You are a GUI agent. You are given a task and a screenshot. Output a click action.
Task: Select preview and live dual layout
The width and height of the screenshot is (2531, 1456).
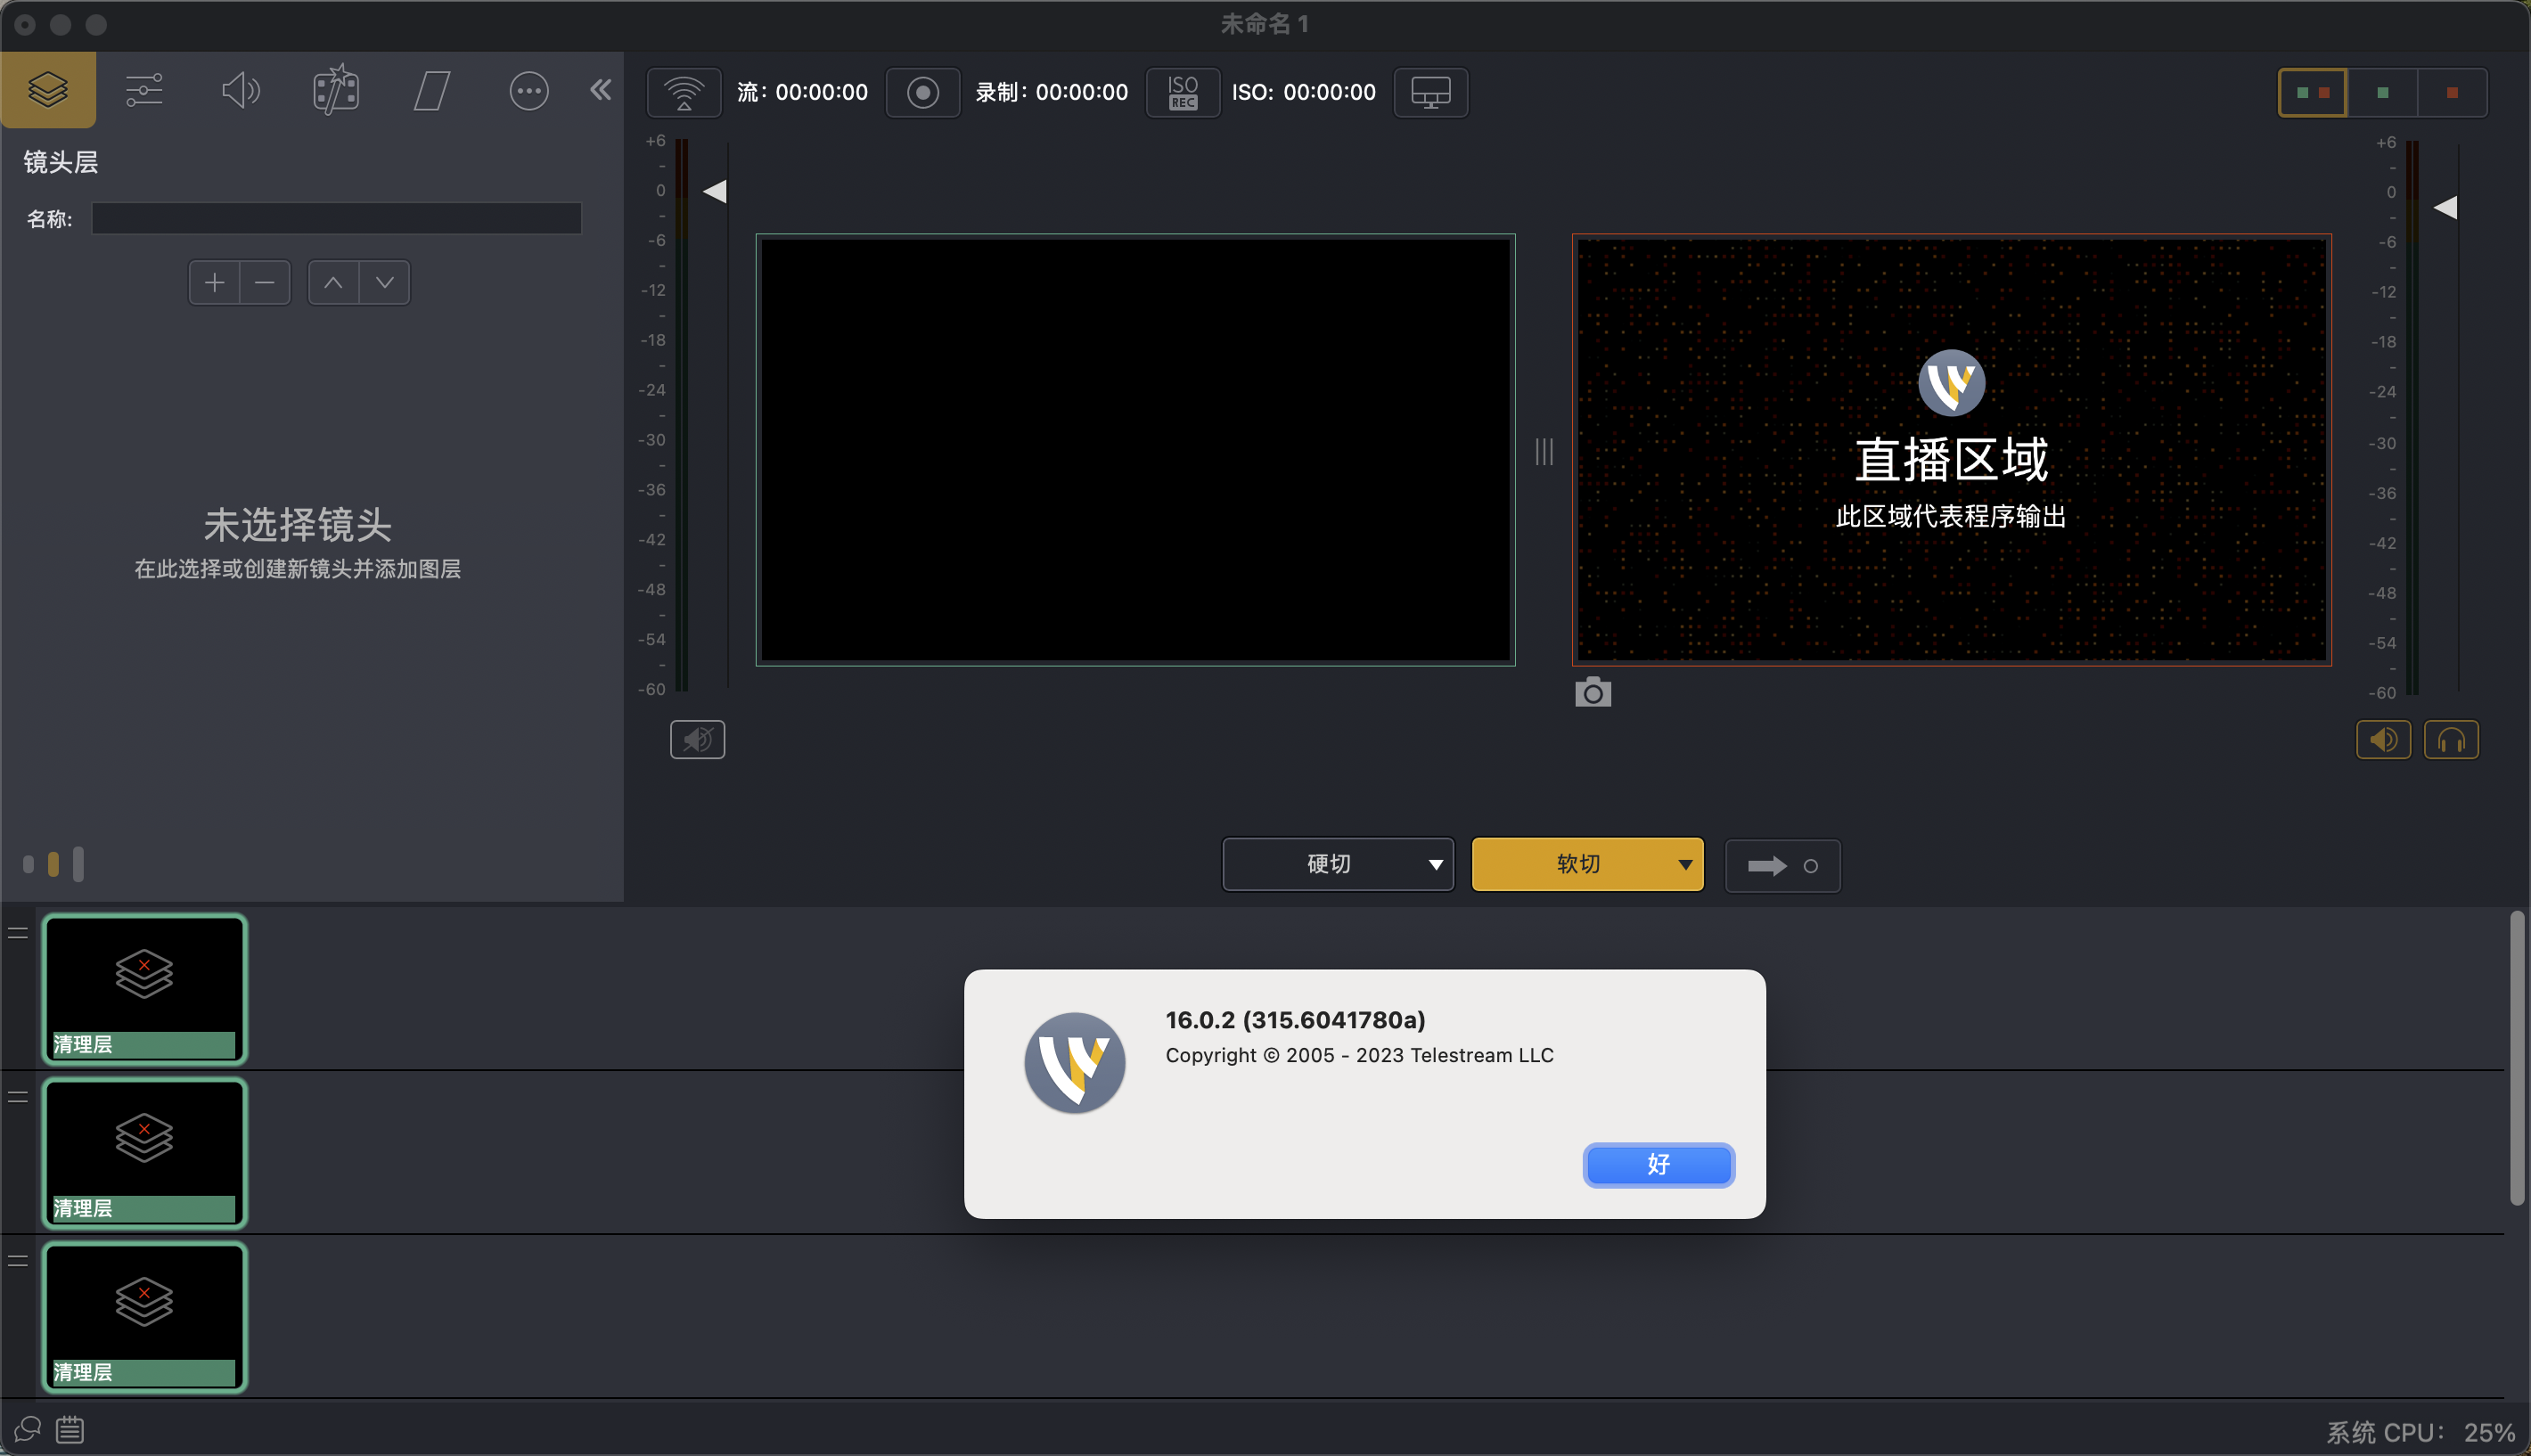click(x=2312, y=92)
